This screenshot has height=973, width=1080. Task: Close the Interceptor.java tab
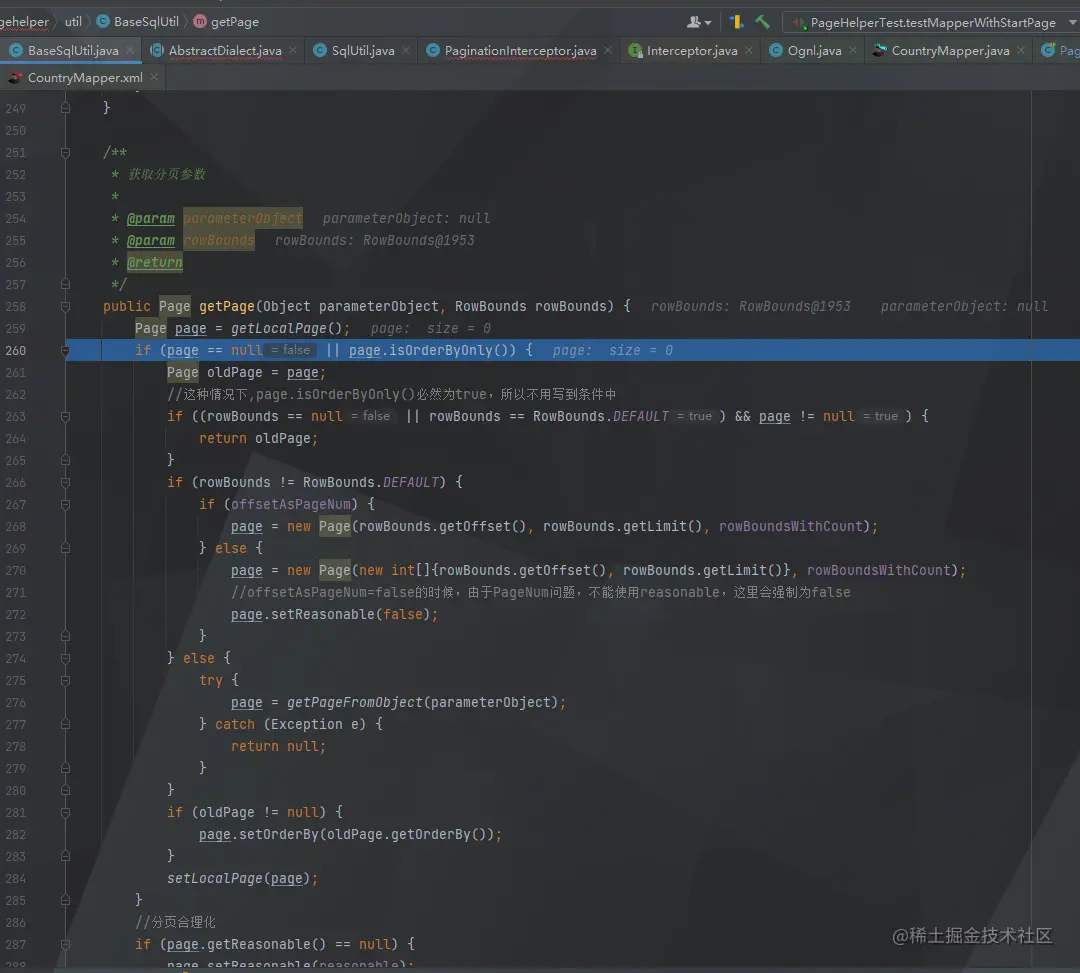tap(749, 50)
